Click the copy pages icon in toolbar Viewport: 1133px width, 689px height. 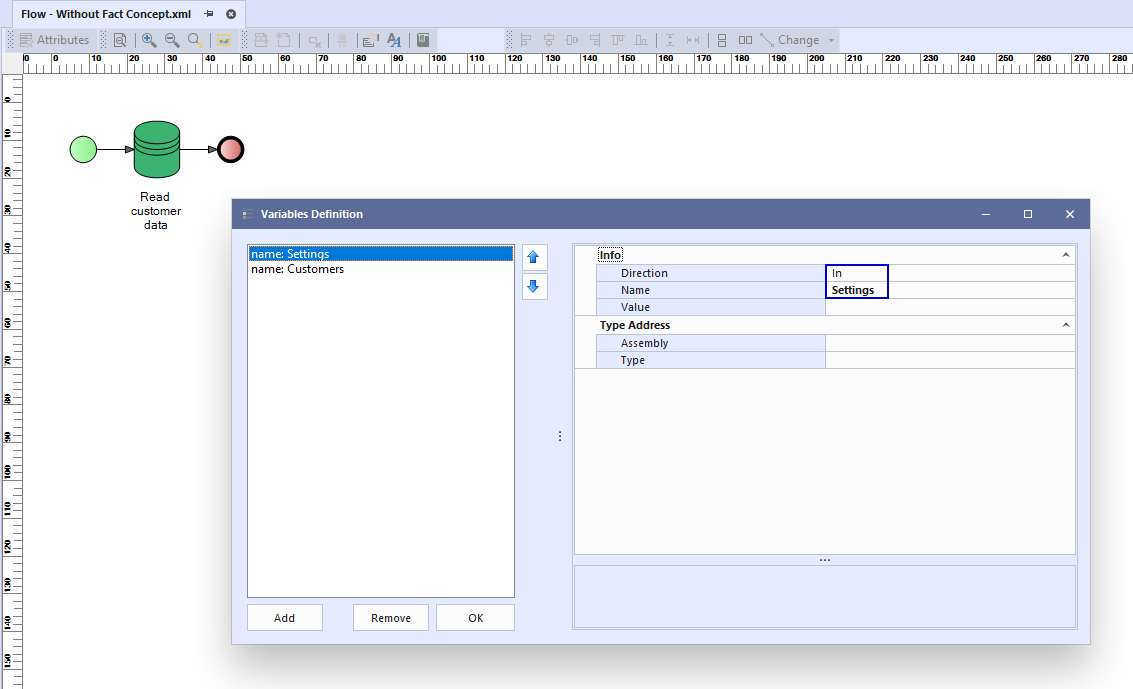pyautogui.click(x=261, y=40)
